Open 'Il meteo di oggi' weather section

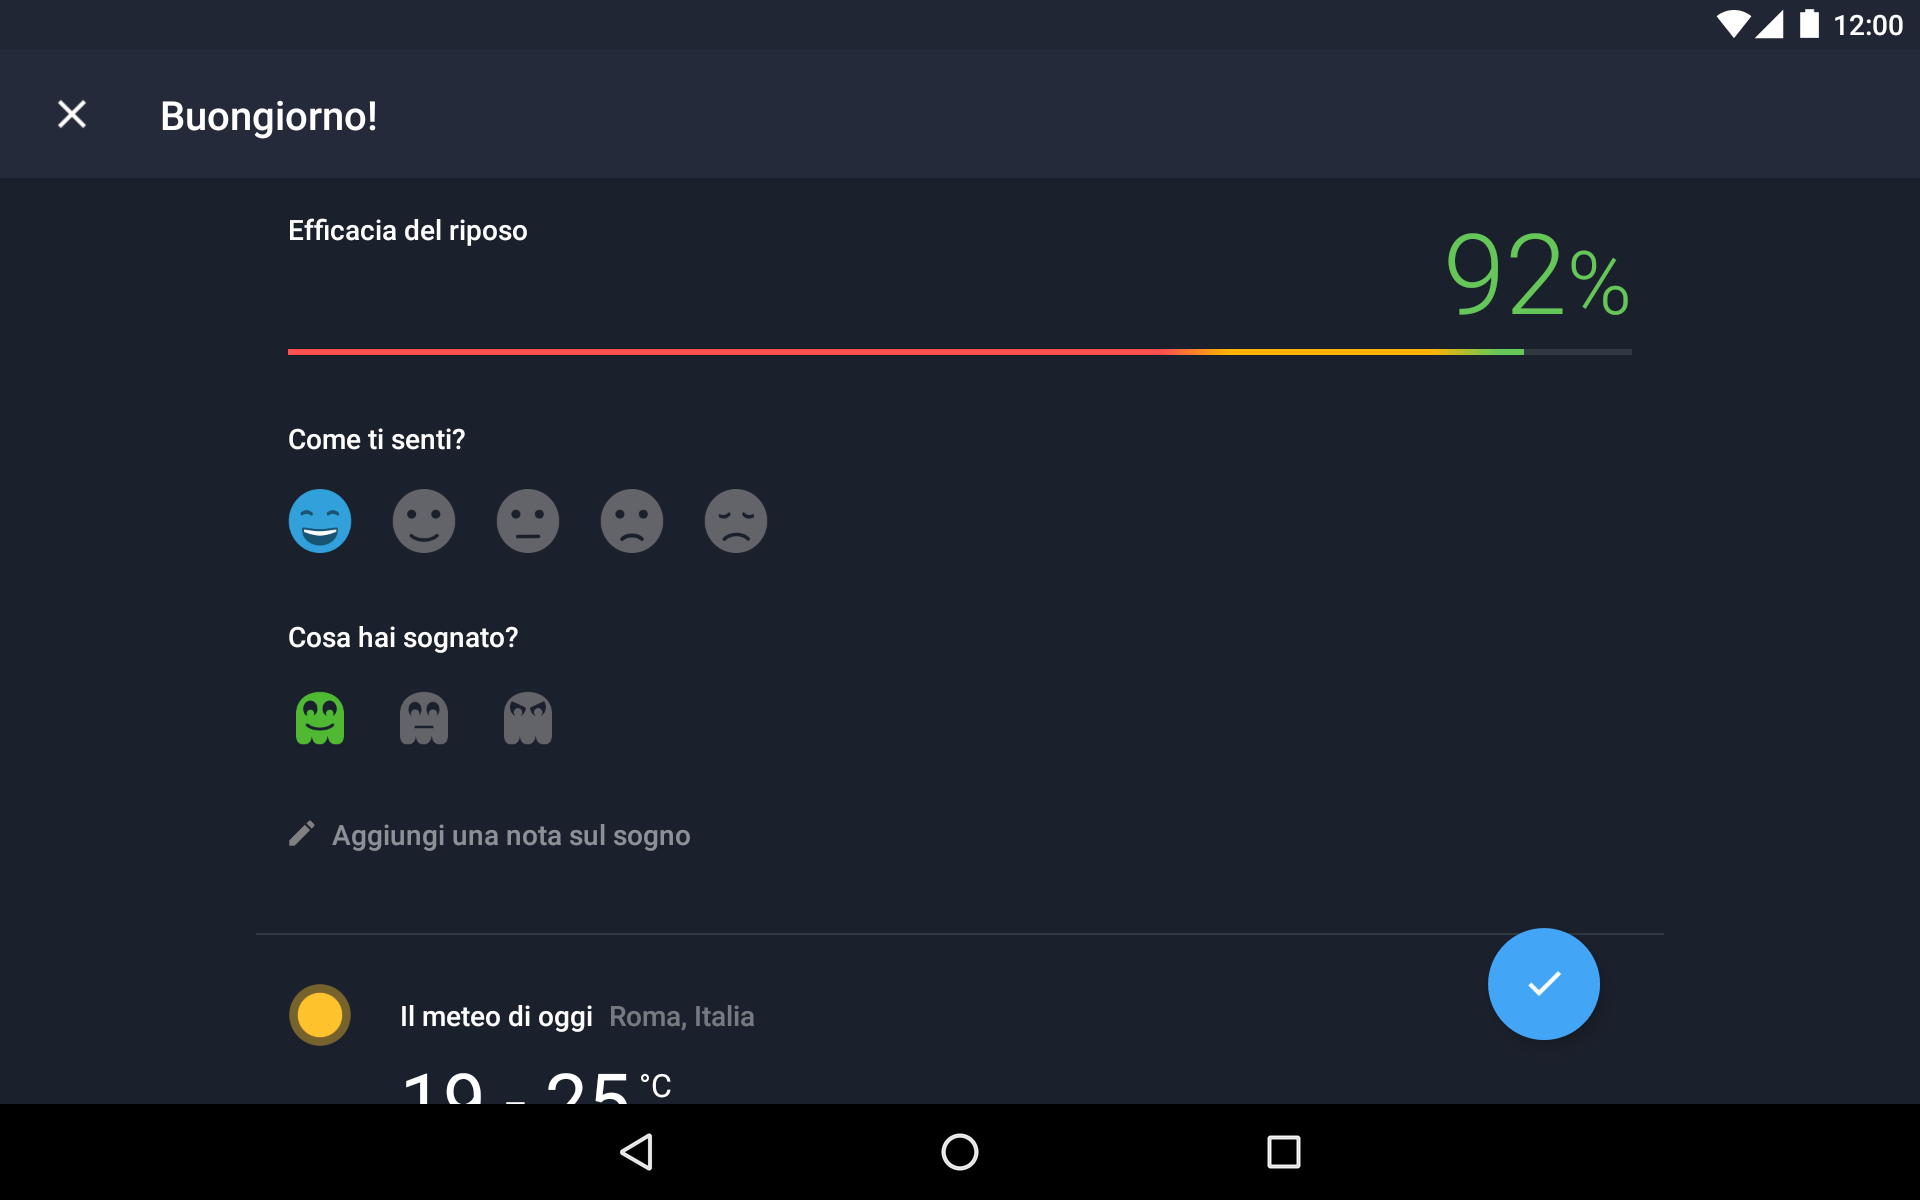coord(496,1017)
